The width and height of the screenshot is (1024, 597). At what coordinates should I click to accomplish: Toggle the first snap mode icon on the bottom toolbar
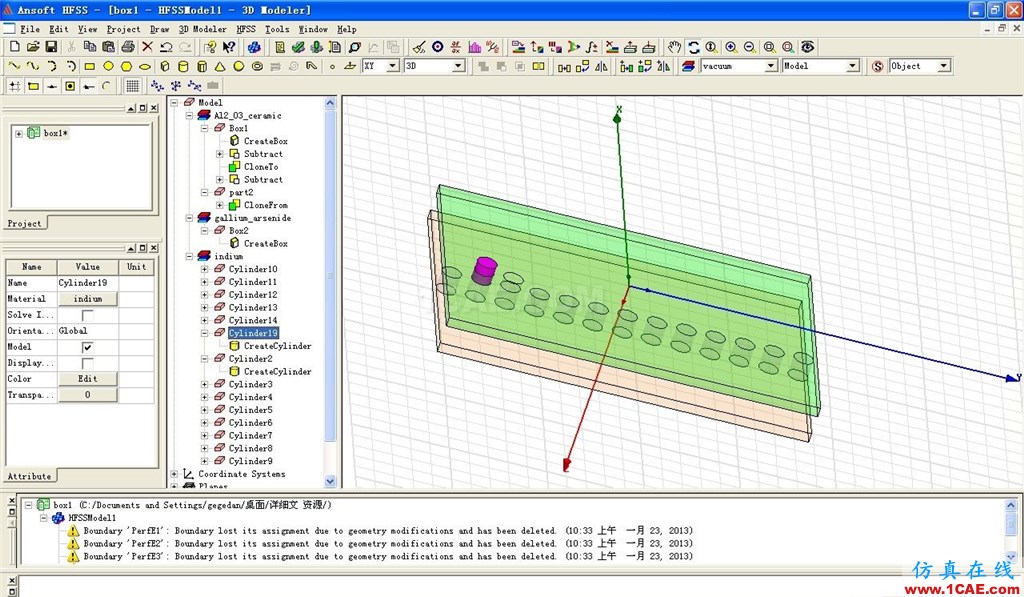pyautogui.click(x=14, y=86)
